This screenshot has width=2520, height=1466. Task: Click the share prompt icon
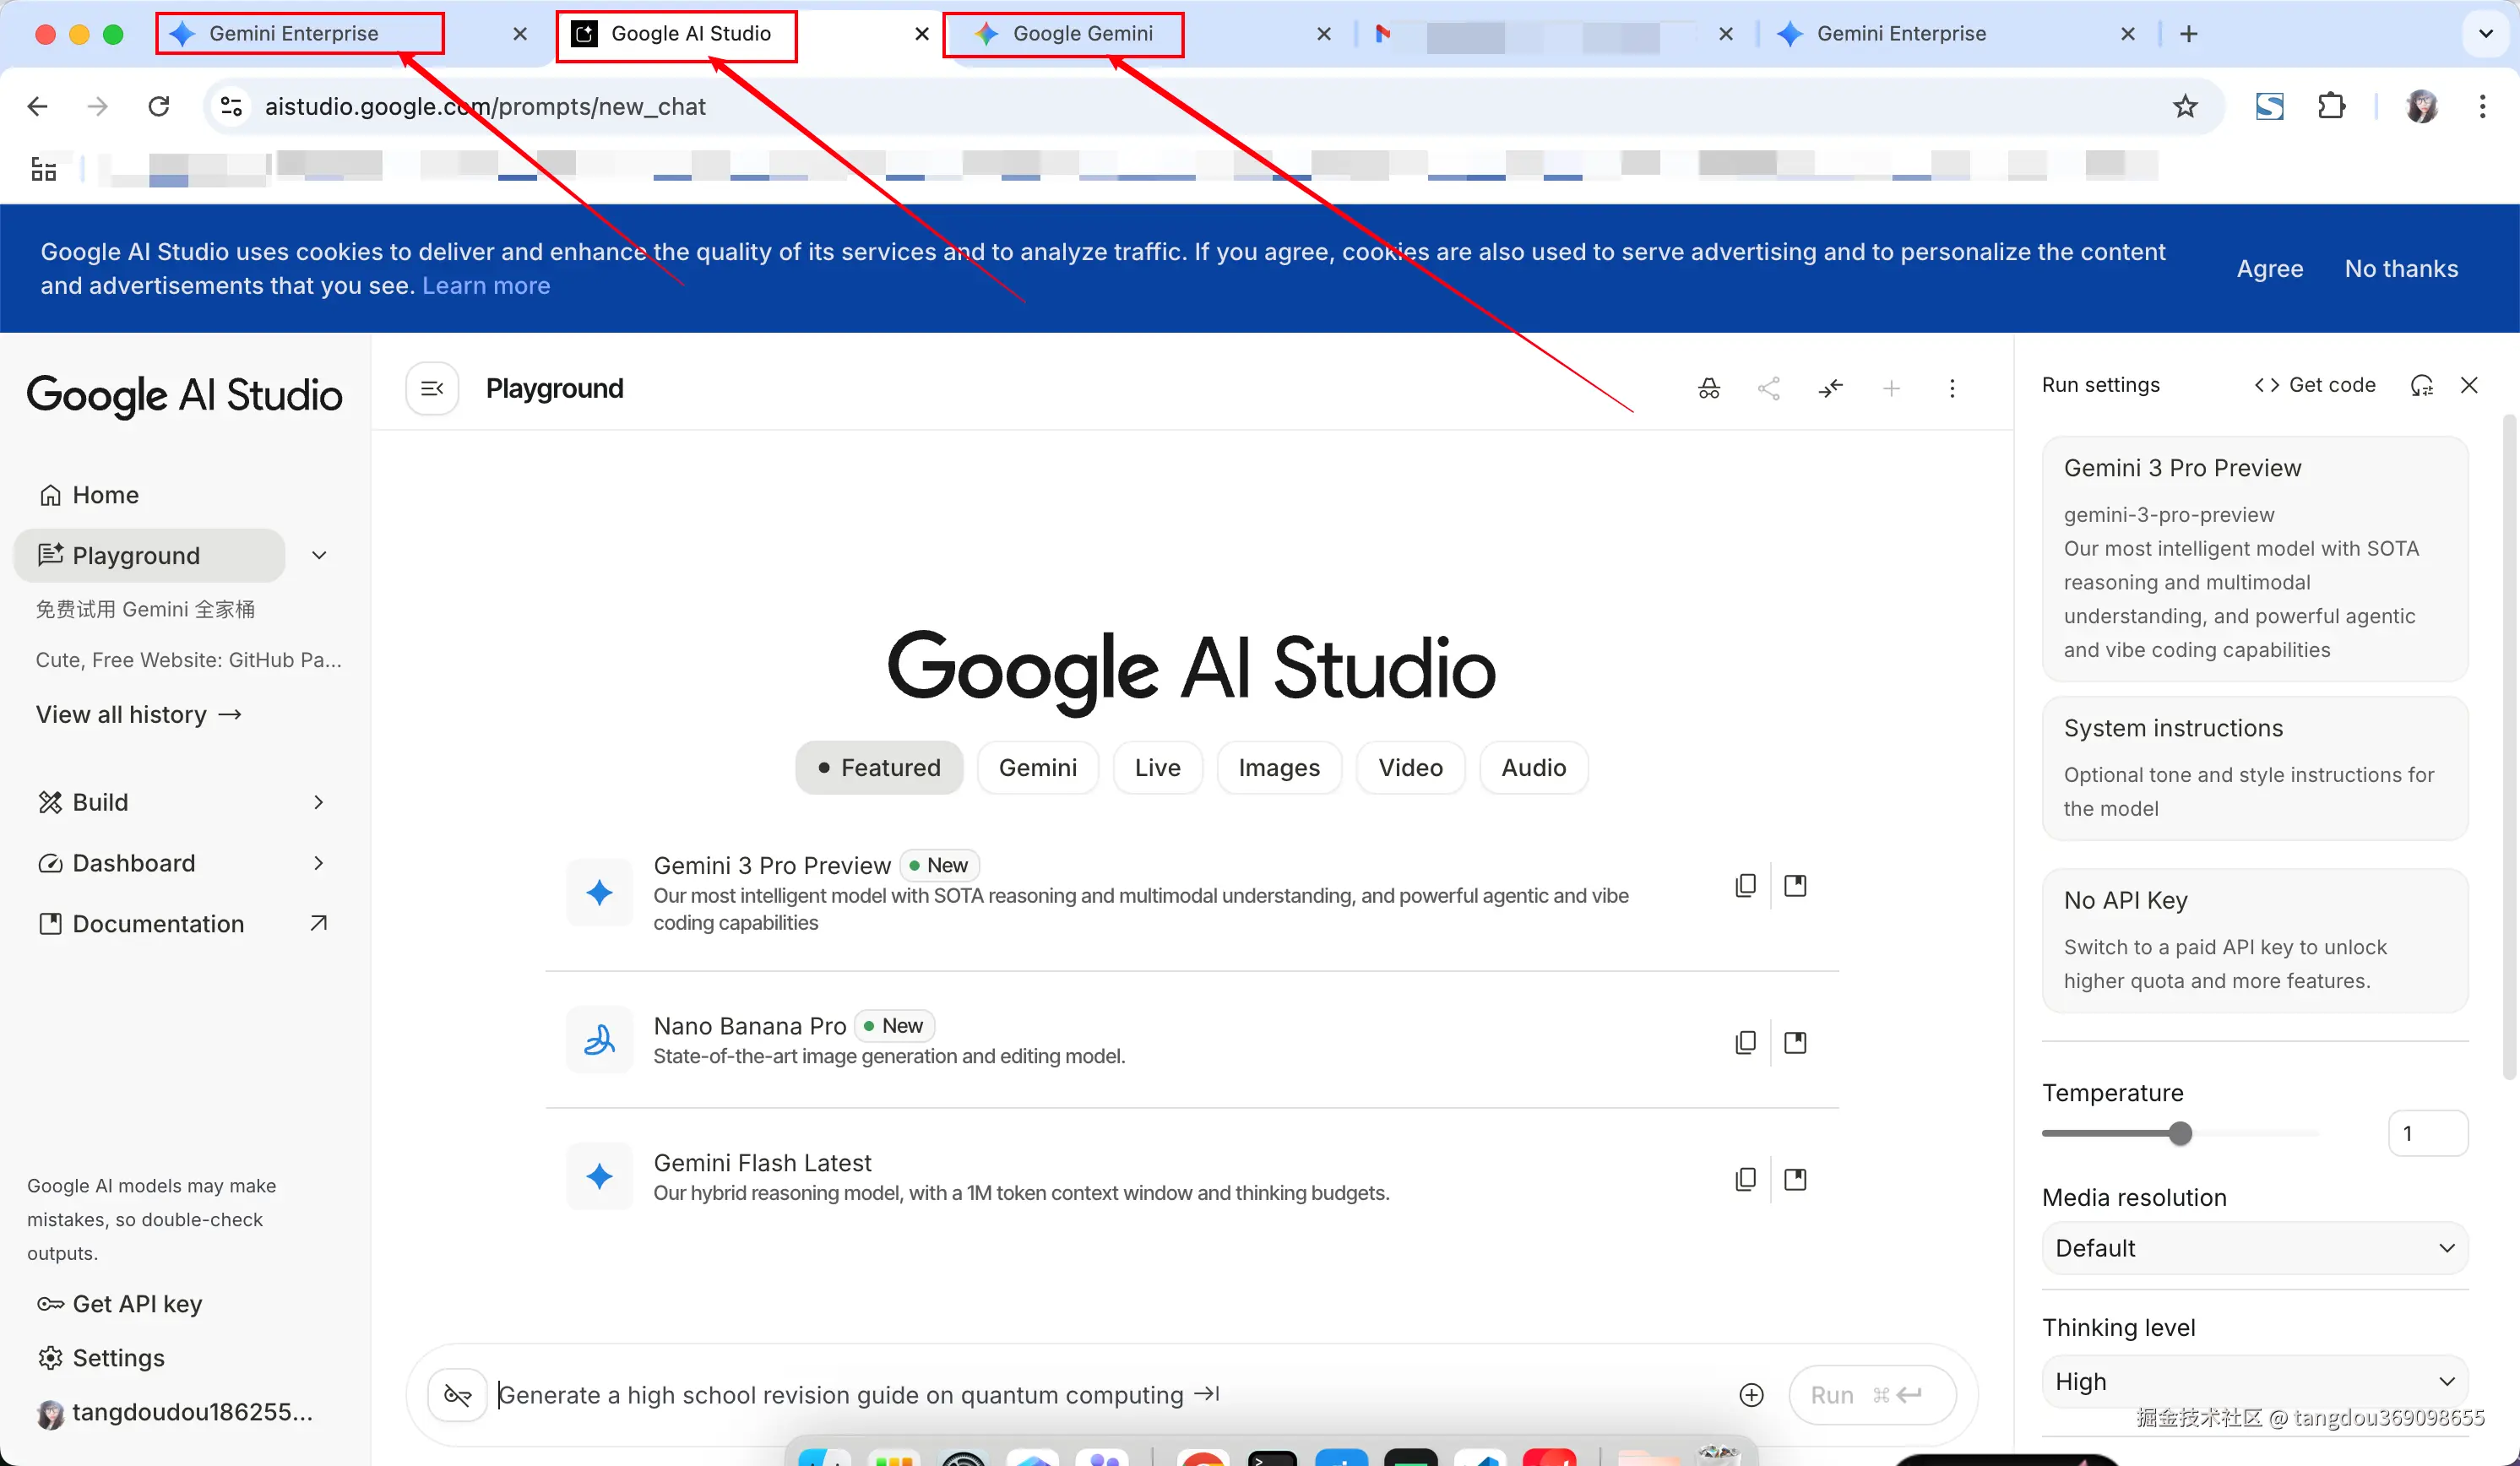(x=1769, y=388)
